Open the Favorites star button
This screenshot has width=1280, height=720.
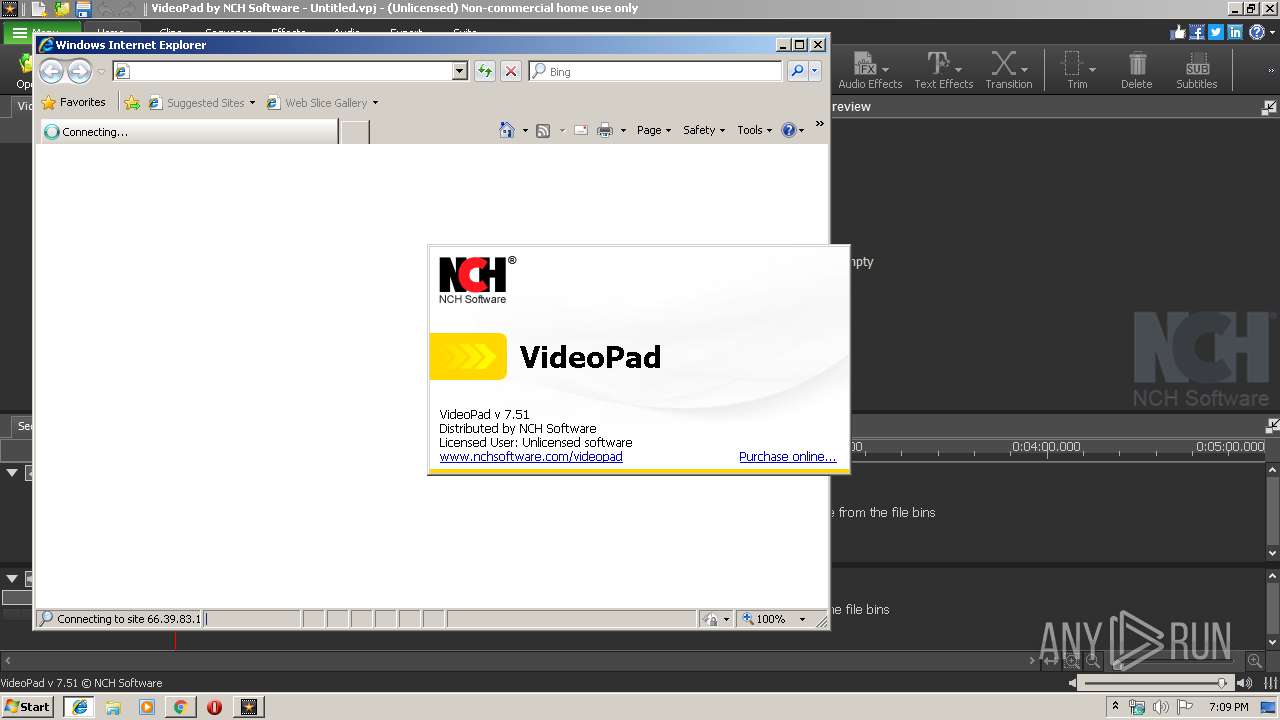(74, 102)
